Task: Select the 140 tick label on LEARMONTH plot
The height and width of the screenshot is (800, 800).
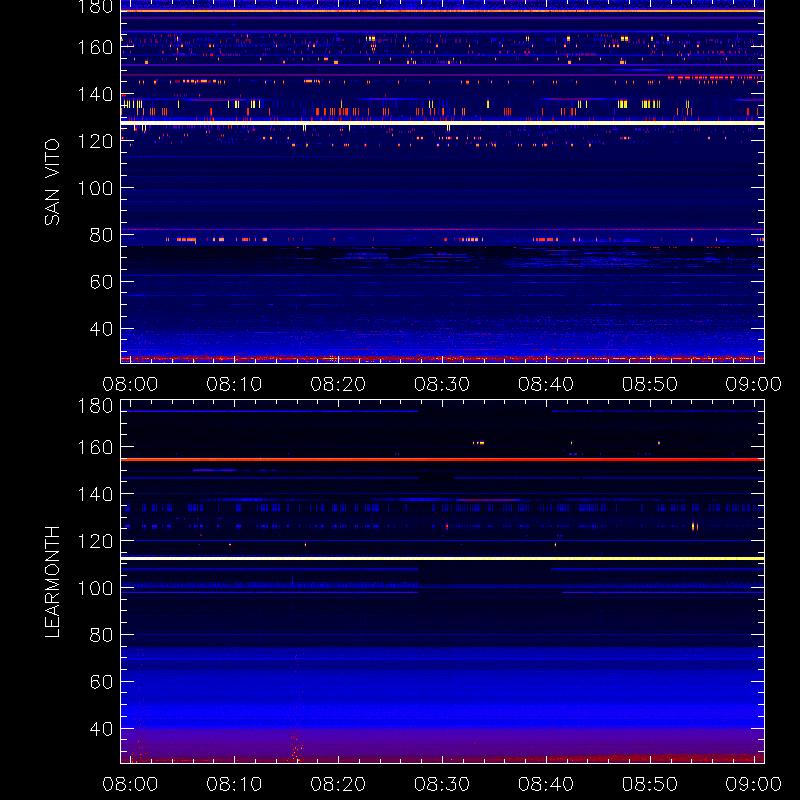Action: pos(95,494)
